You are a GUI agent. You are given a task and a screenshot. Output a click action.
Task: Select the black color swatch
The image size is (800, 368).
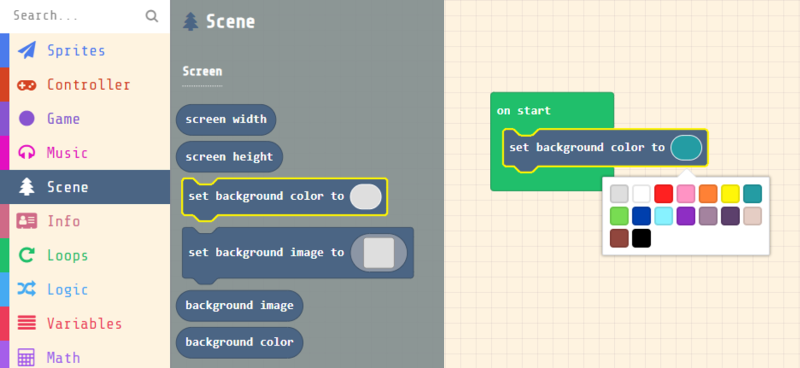[x=641, y=238]
